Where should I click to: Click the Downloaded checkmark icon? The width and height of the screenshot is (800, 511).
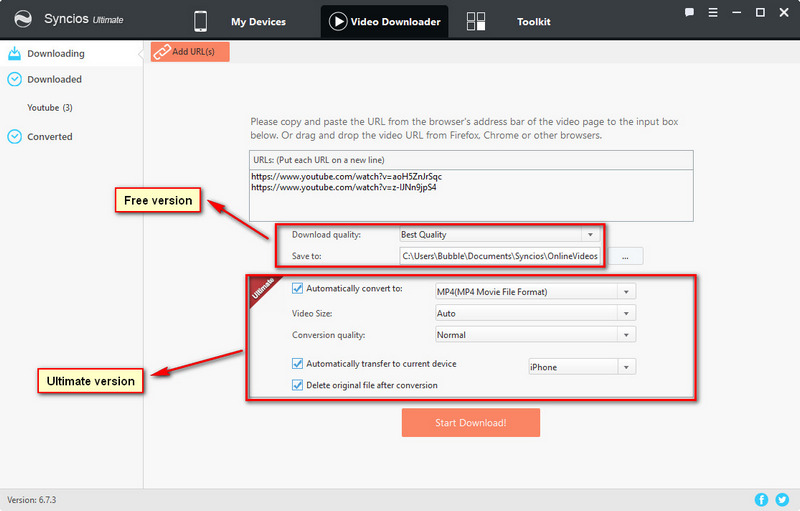(15, 79)
